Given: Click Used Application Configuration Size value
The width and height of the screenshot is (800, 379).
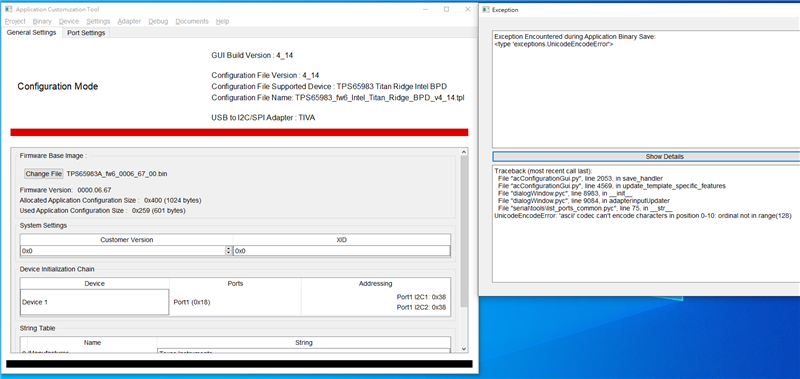Looking at the screenshot, I should click(159, 210).
